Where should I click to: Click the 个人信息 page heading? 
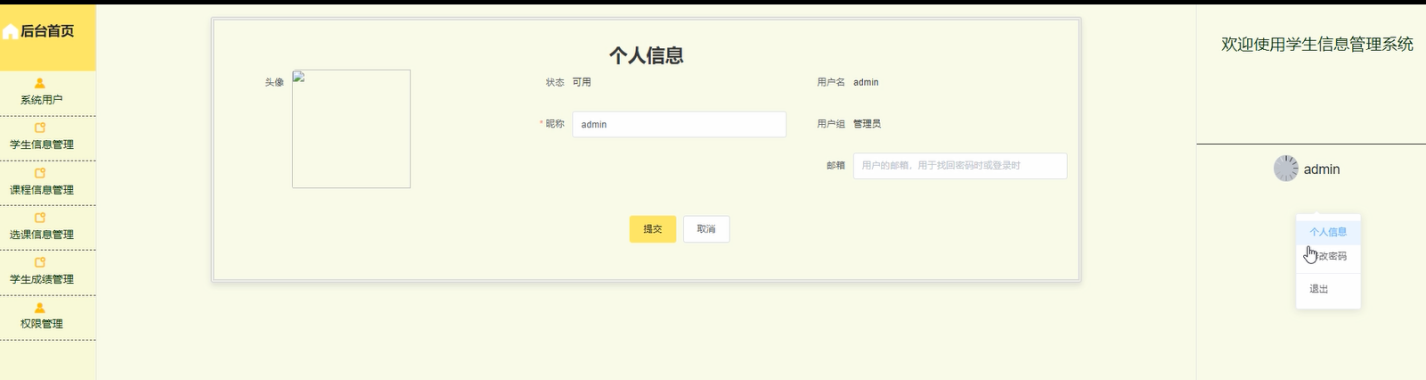coord(646,56)
